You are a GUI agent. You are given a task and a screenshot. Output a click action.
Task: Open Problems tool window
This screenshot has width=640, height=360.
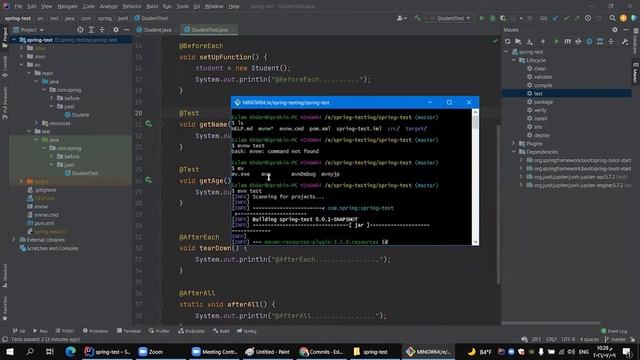coord(96,331)
